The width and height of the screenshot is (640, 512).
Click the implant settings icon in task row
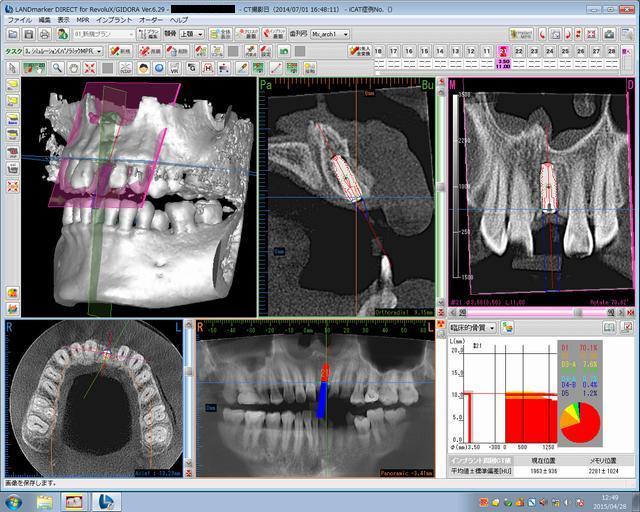[x=266, y=51]
